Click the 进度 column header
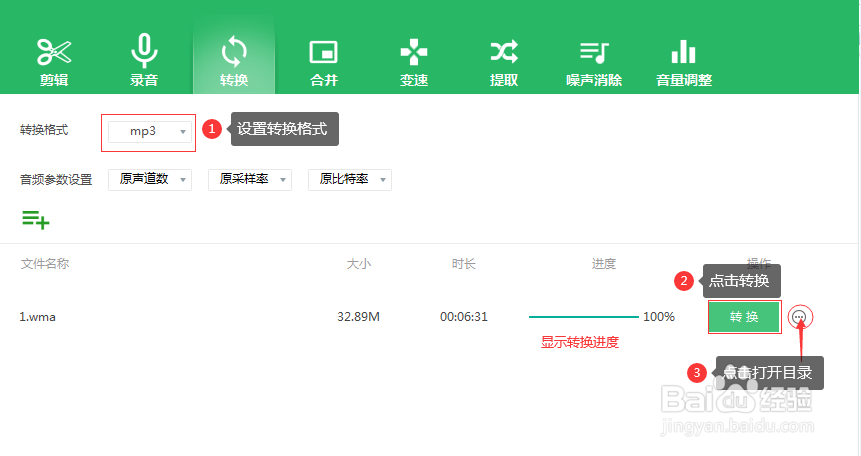The image size is (861, 456). click(604, 264)
